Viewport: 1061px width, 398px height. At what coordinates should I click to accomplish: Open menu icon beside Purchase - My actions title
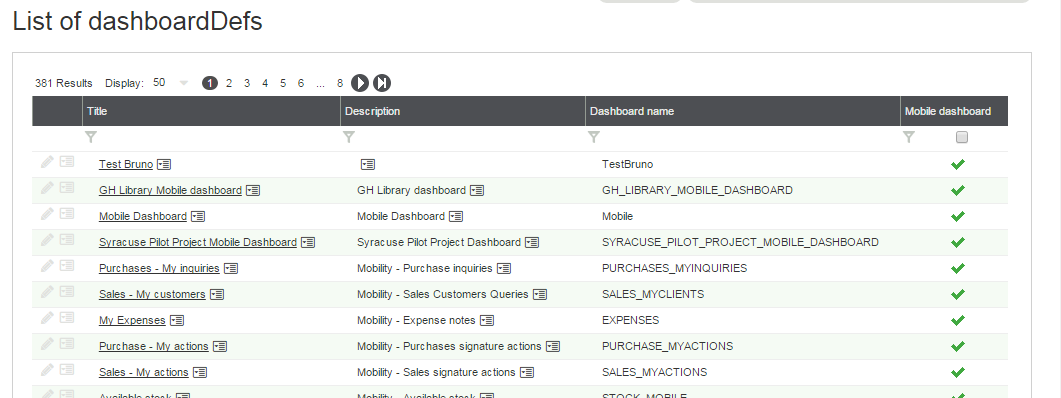220,347
